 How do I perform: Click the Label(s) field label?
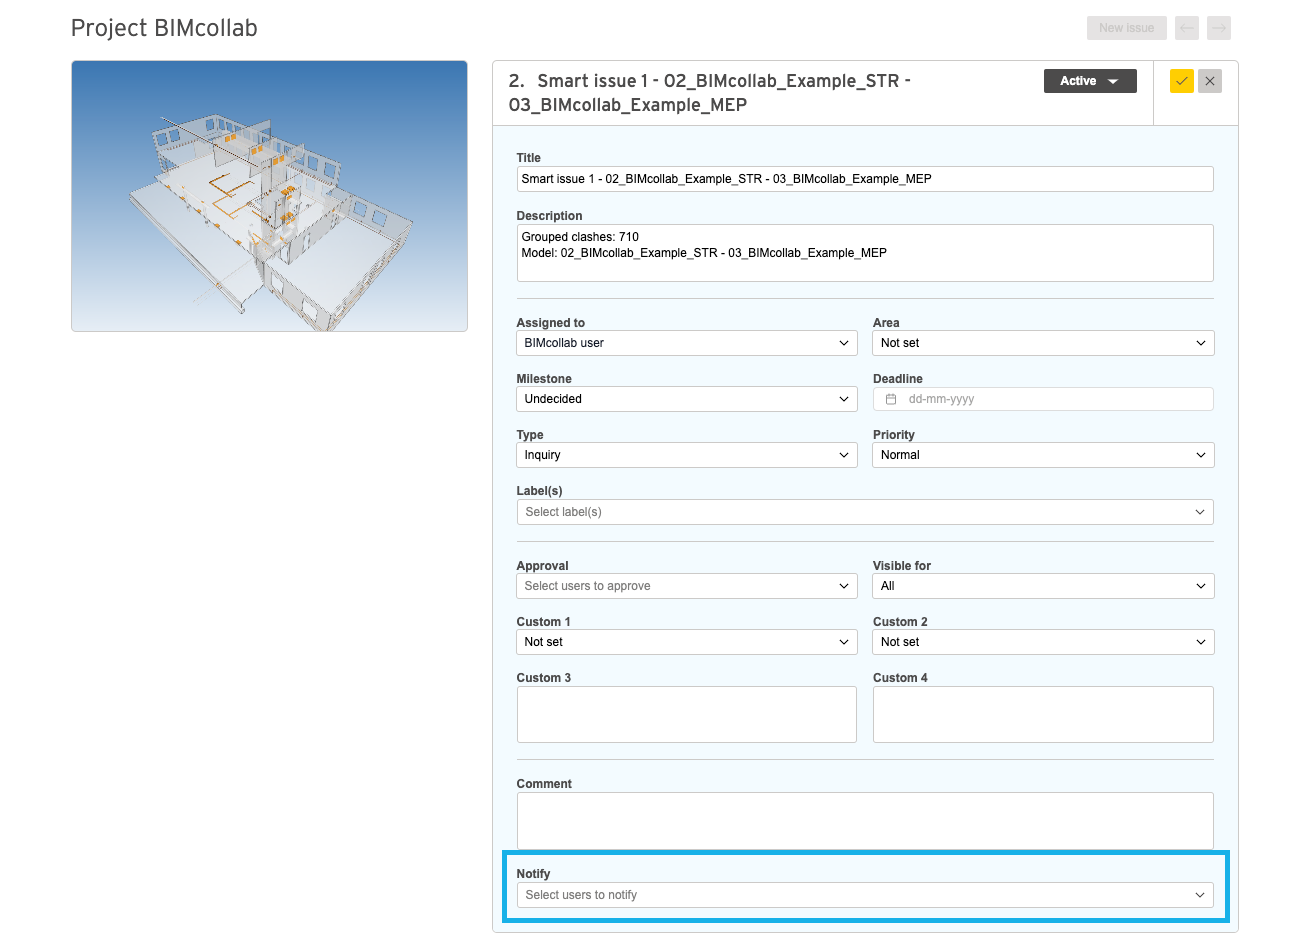pyautogui.click(x=539, y=491)
